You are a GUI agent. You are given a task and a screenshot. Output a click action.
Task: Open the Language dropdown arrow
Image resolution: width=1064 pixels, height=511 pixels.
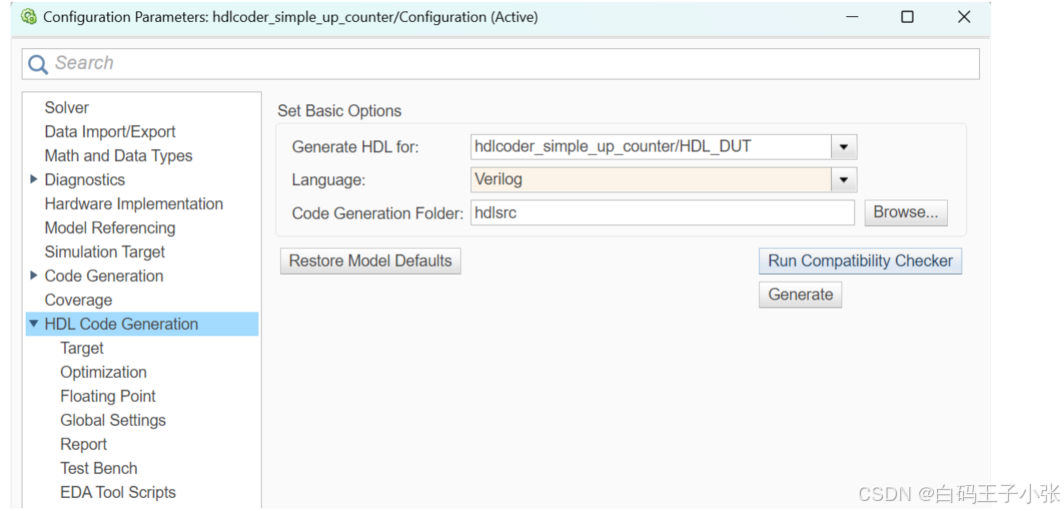844,180
